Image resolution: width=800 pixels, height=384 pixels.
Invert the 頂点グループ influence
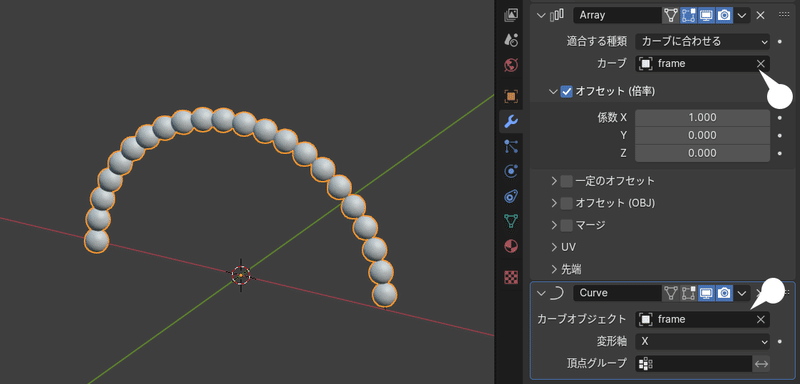tap(761, 364)
